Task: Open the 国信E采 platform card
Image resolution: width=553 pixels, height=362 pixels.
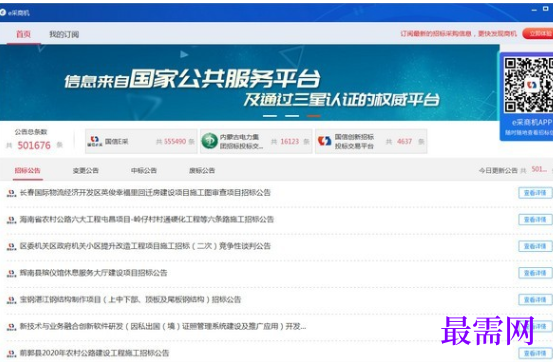Action: tap(141, 141)
